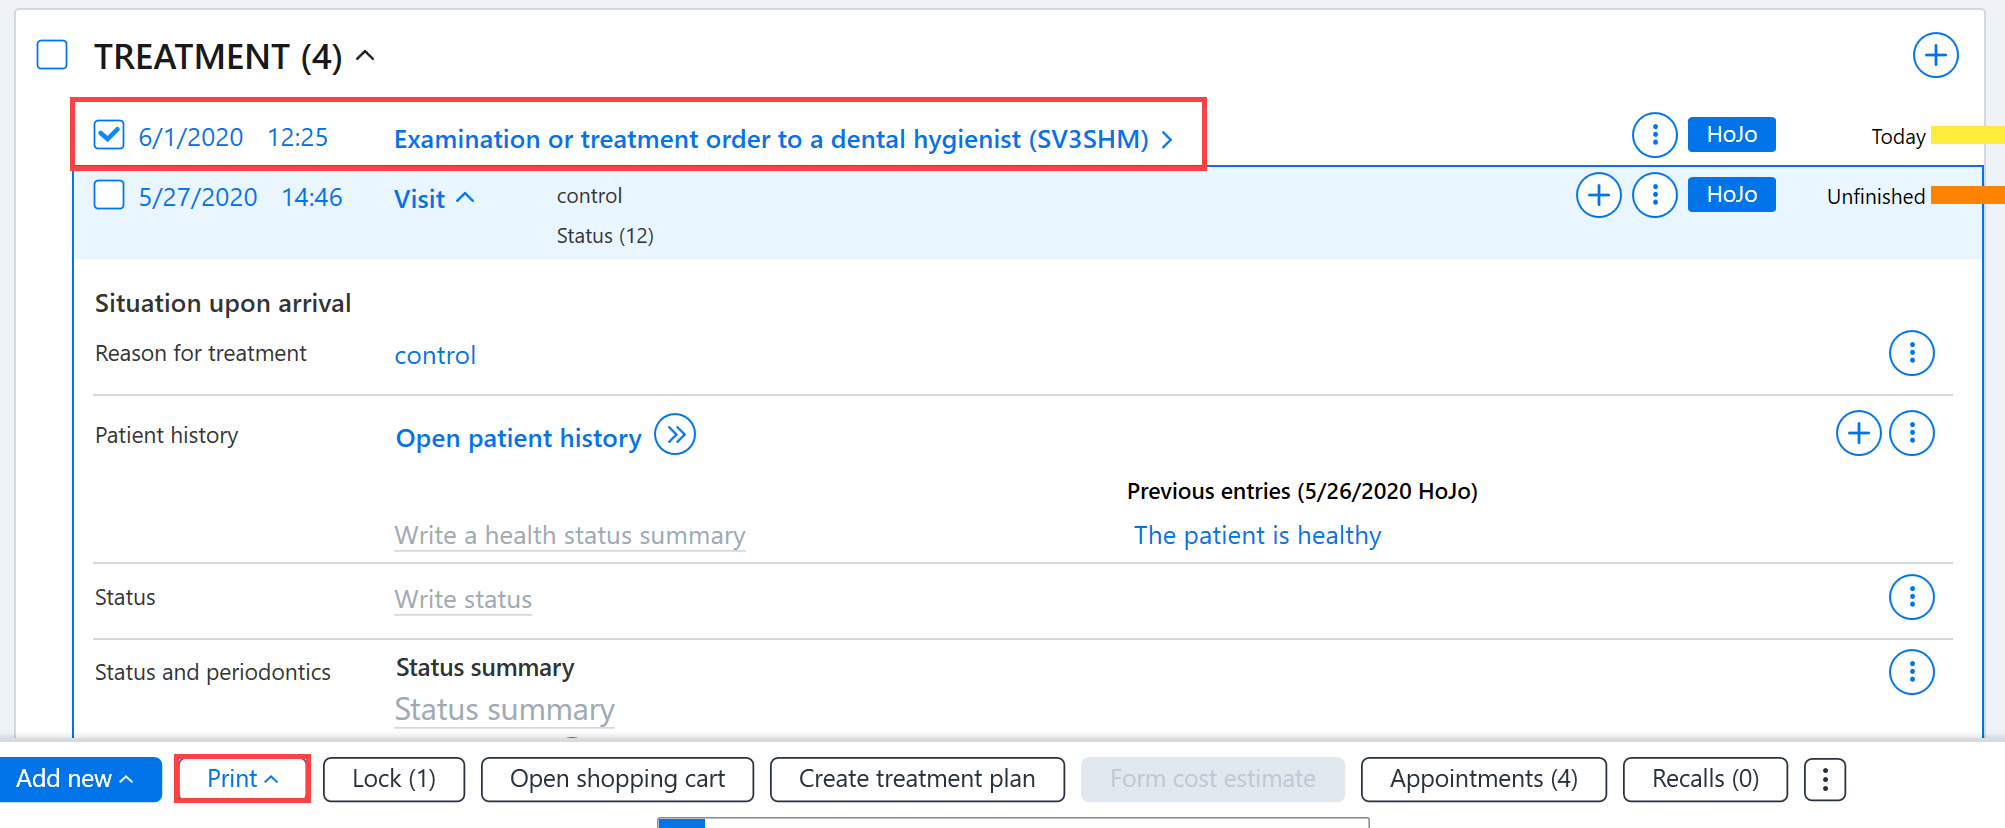This screenshot has height=828, width=2005.
Task: Collapse the TREATMENT (4) section
Action: pyautogui.click(x=366, y=56)
